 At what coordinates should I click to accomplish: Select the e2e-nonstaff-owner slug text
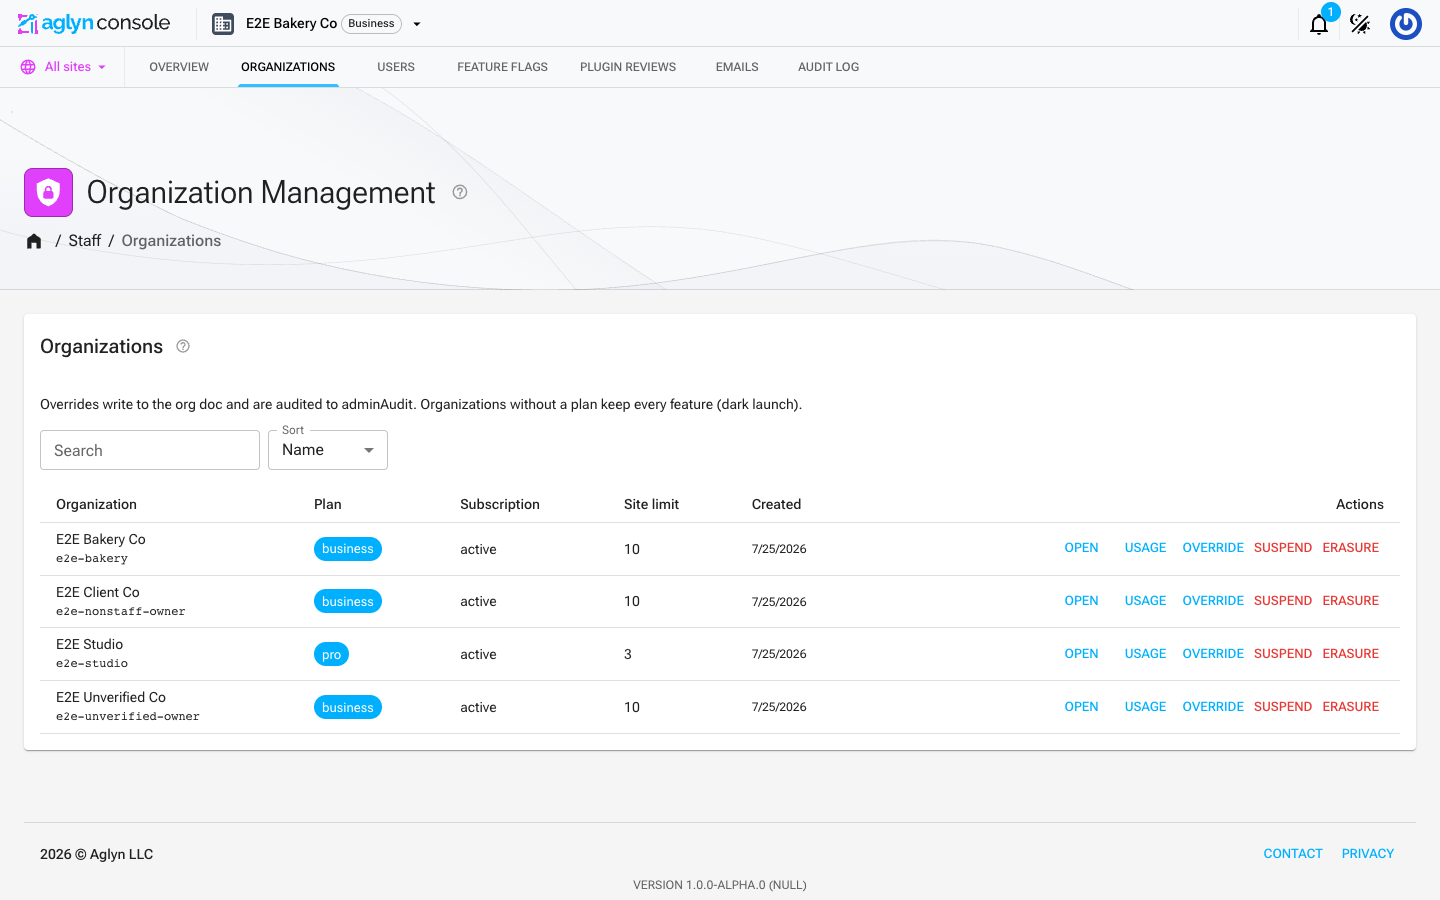(120, 612)
